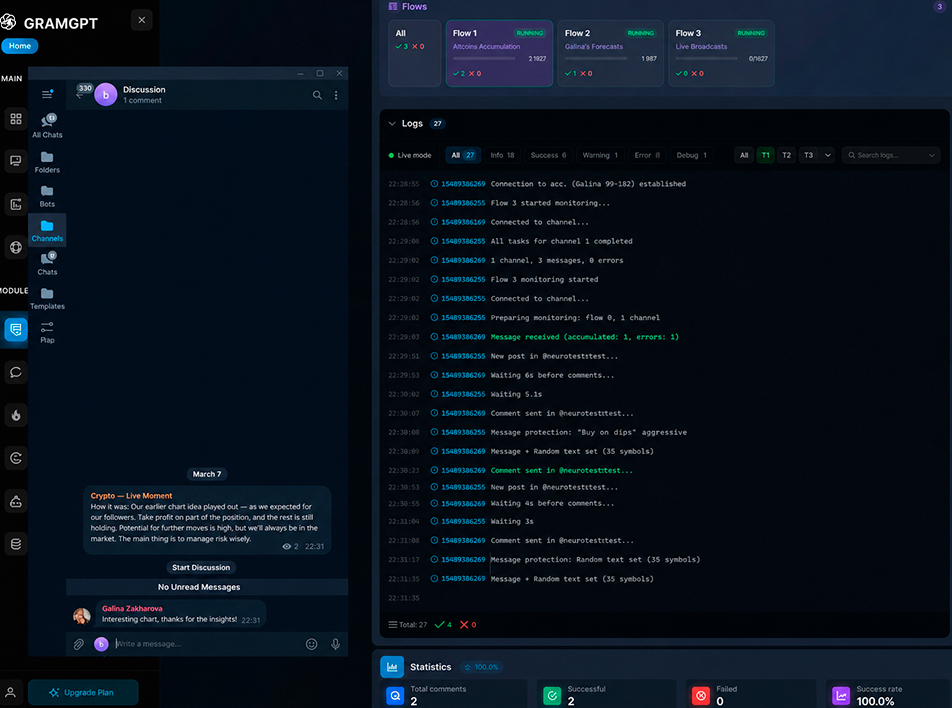
Task: Click the Flow 2 progress bar
Action: (596, 59)
